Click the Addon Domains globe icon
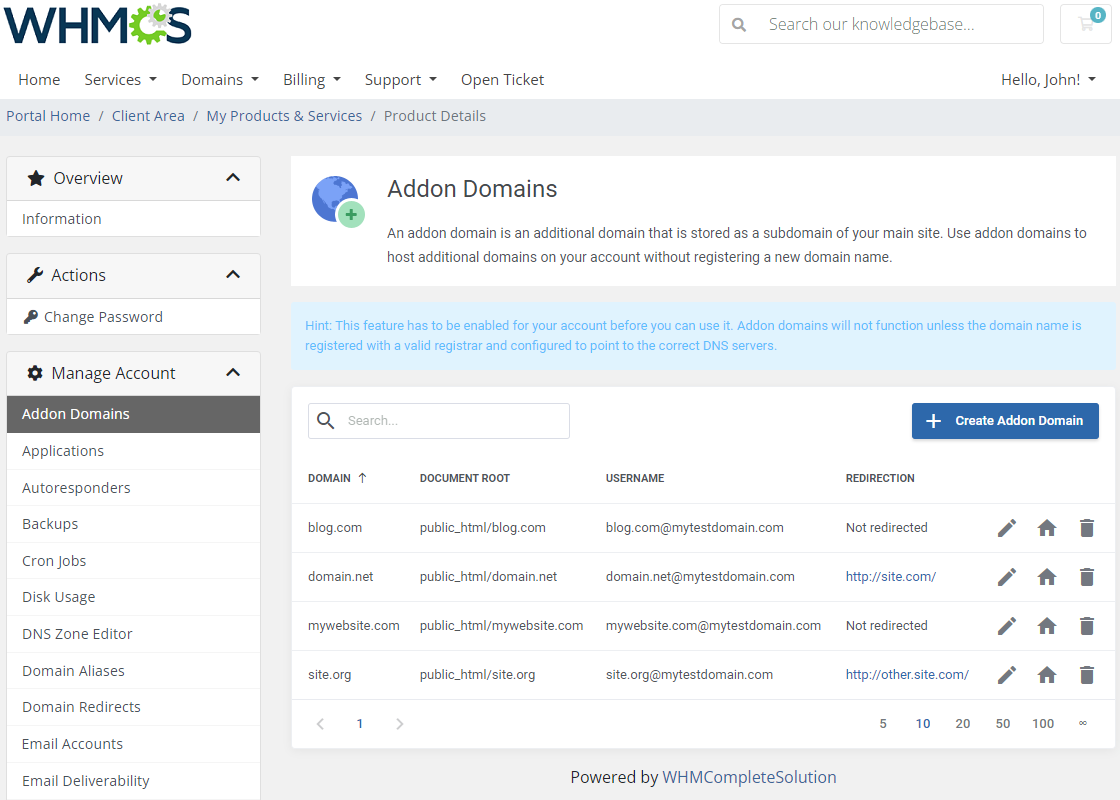The height and width of the screenshot is (800, 1120). [338, 201]
